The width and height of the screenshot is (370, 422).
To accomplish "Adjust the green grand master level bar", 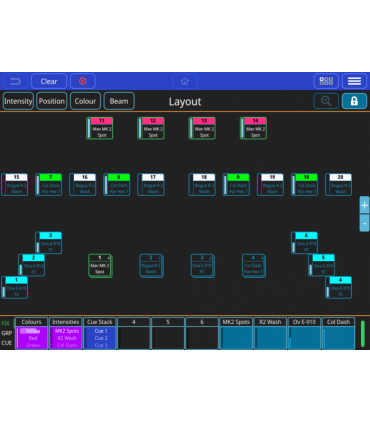I will coord(363,334).
